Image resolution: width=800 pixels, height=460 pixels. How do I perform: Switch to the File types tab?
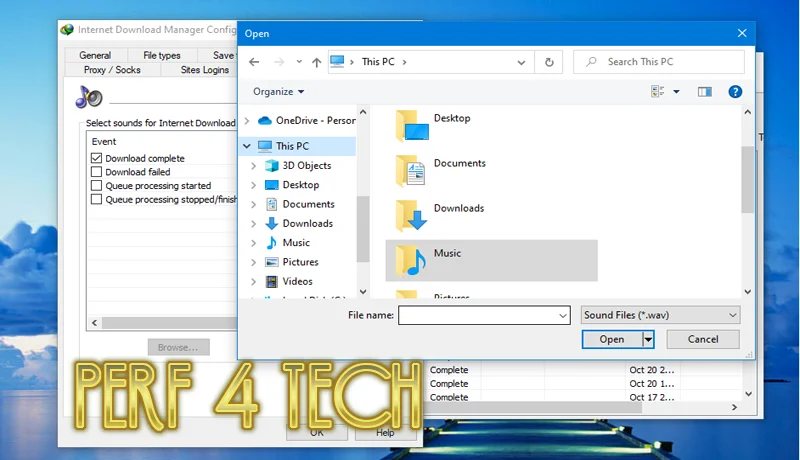click(x=162, y=56)
